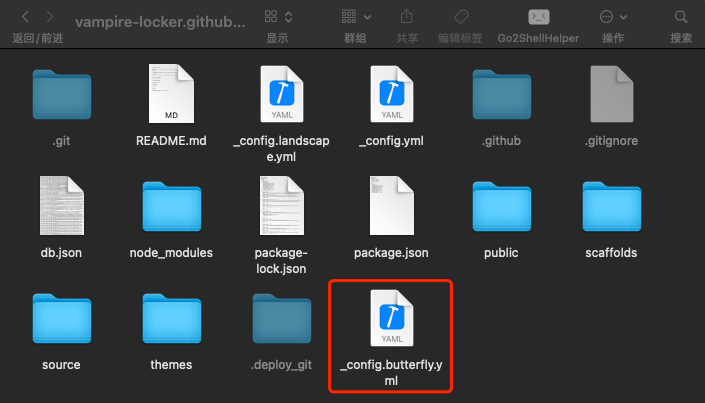Select the package-lock.json file thumbnail
Viewport: 705px width, 403px height.
coord(282,206)
